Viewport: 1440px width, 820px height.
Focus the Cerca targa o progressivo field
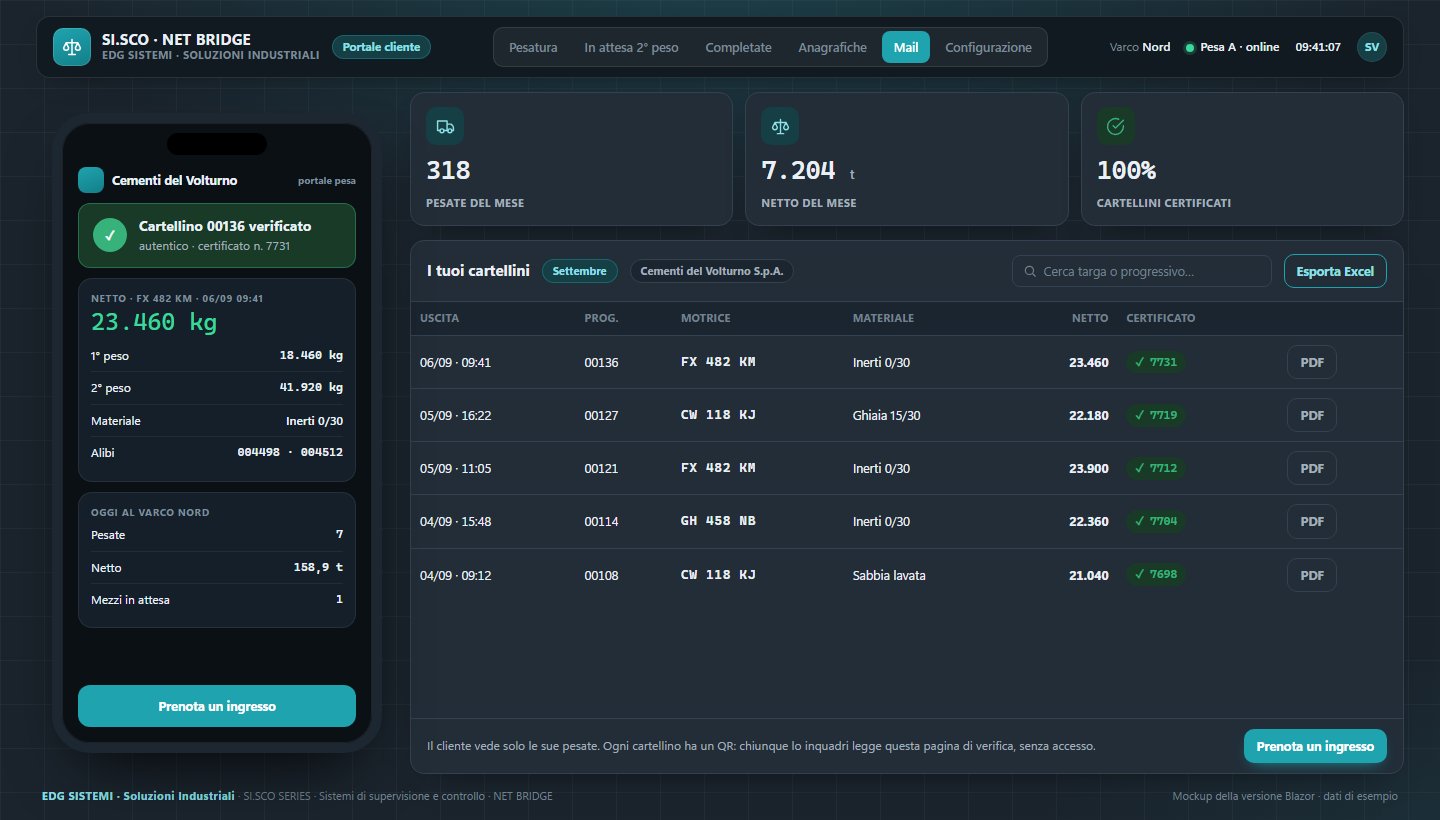click(x=1142, y=271)
